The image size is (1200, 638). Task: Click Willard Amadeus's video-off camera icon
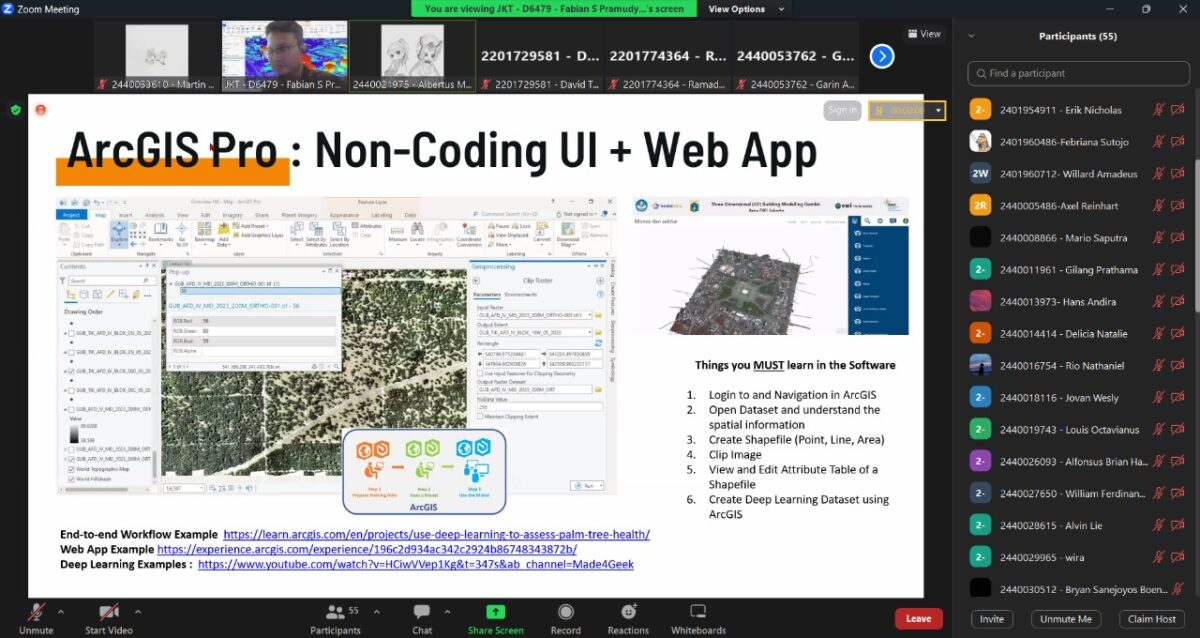pos(1178,174)
